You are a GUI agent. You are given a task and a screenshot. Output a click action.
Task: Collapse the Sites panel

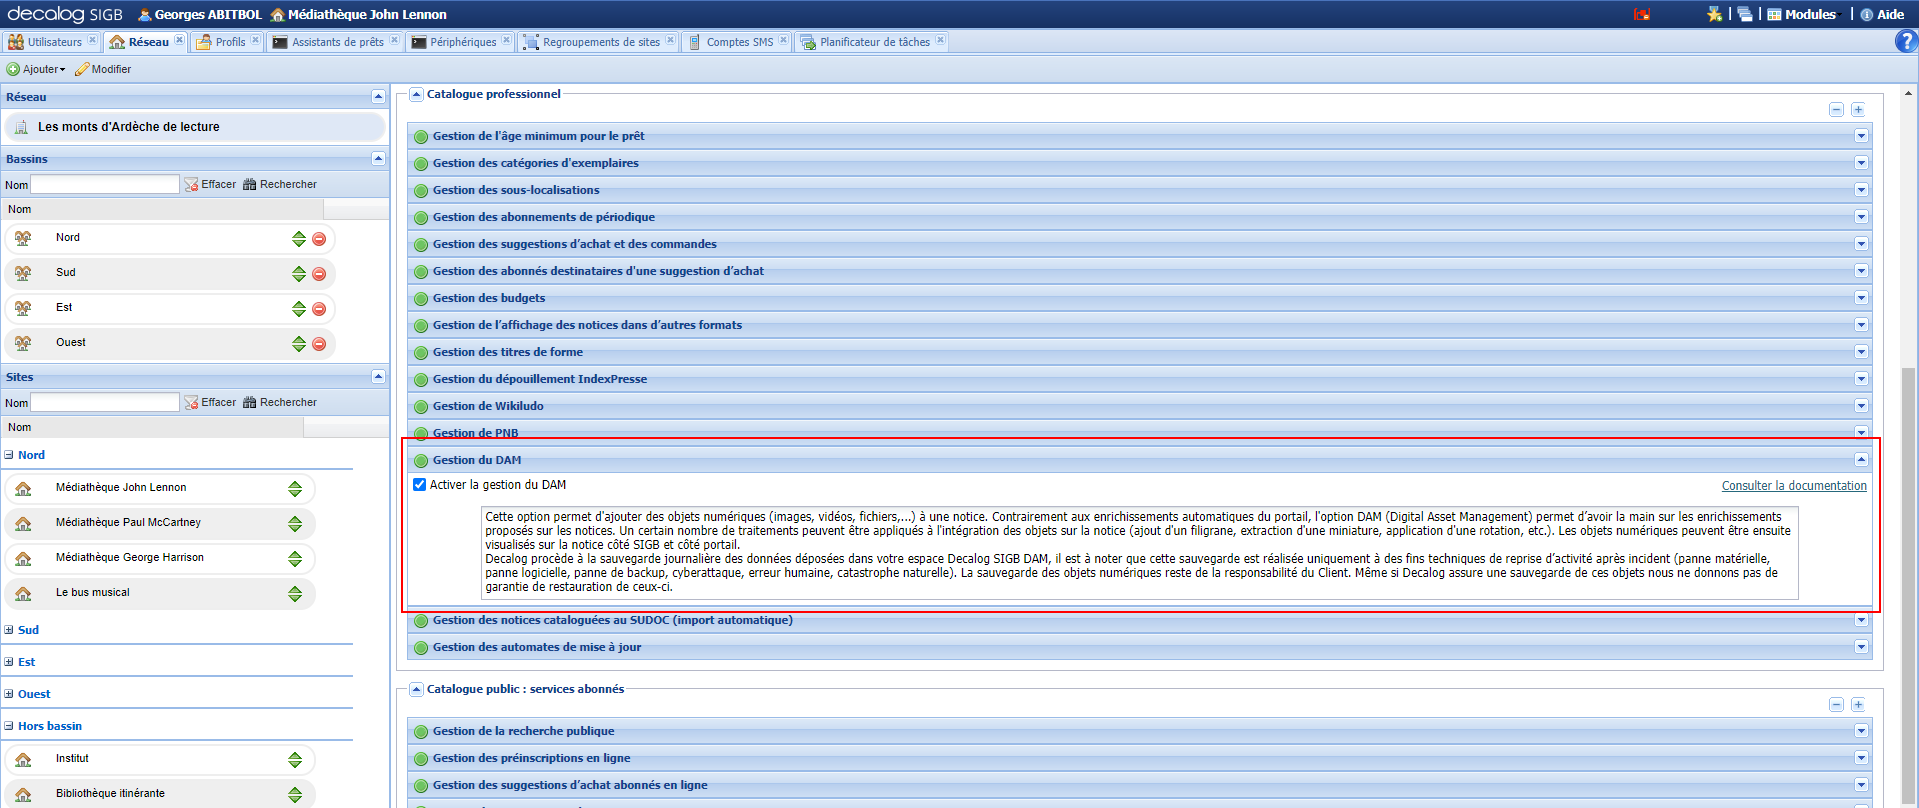point(378,377)
